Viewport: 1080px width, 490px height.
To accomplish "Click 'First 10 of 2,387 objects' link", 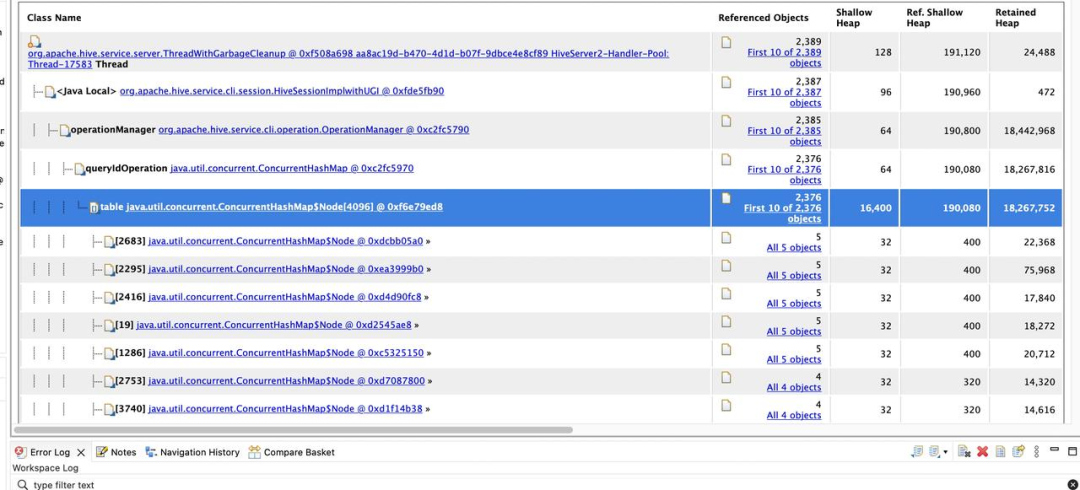I will click(785, 97).
